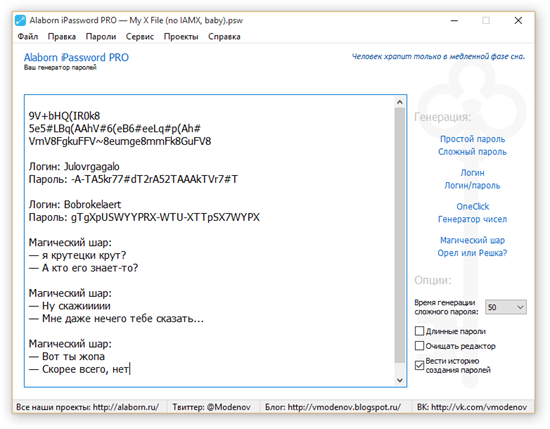The height and width of the screenshot is (429, 550).
Task: Click the editor scrollbar down arrow
Action: [x=400, y=380]
